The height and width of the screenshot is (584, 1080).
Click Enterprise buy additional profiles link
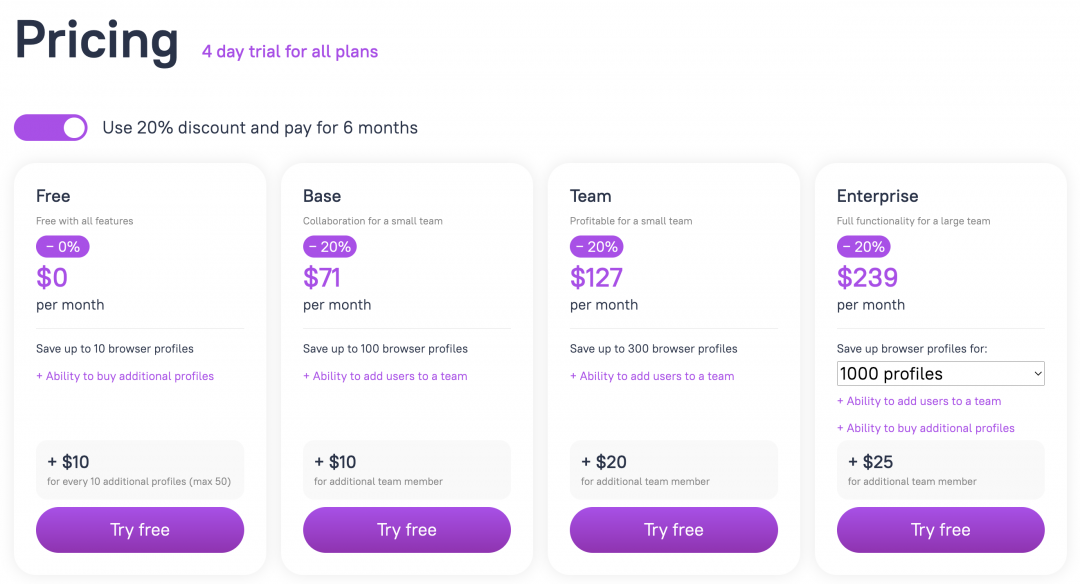926,428
